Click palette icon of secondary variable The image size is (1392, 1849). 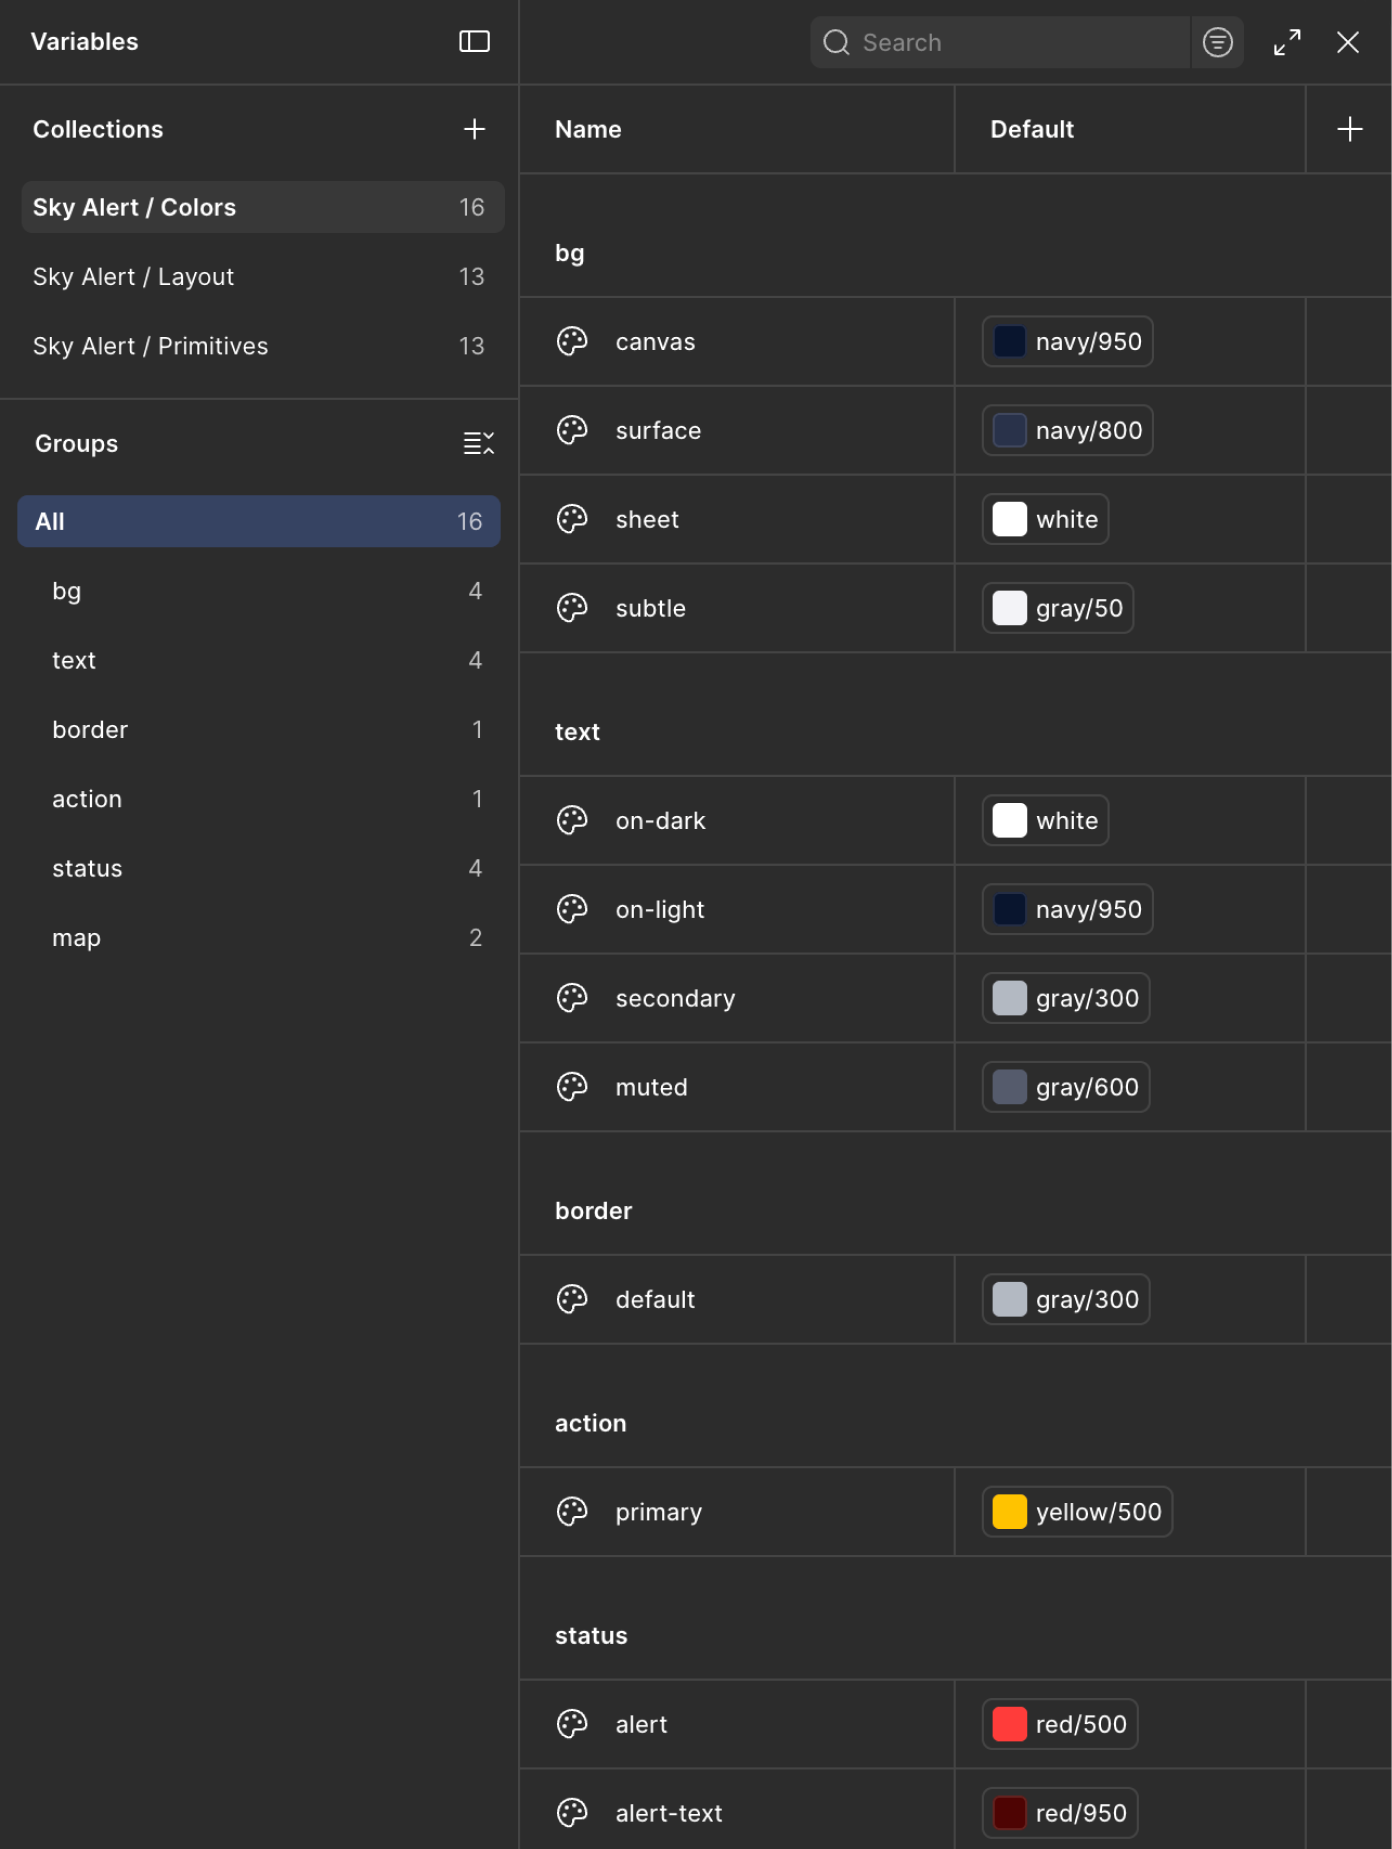[x=572, y=998]
